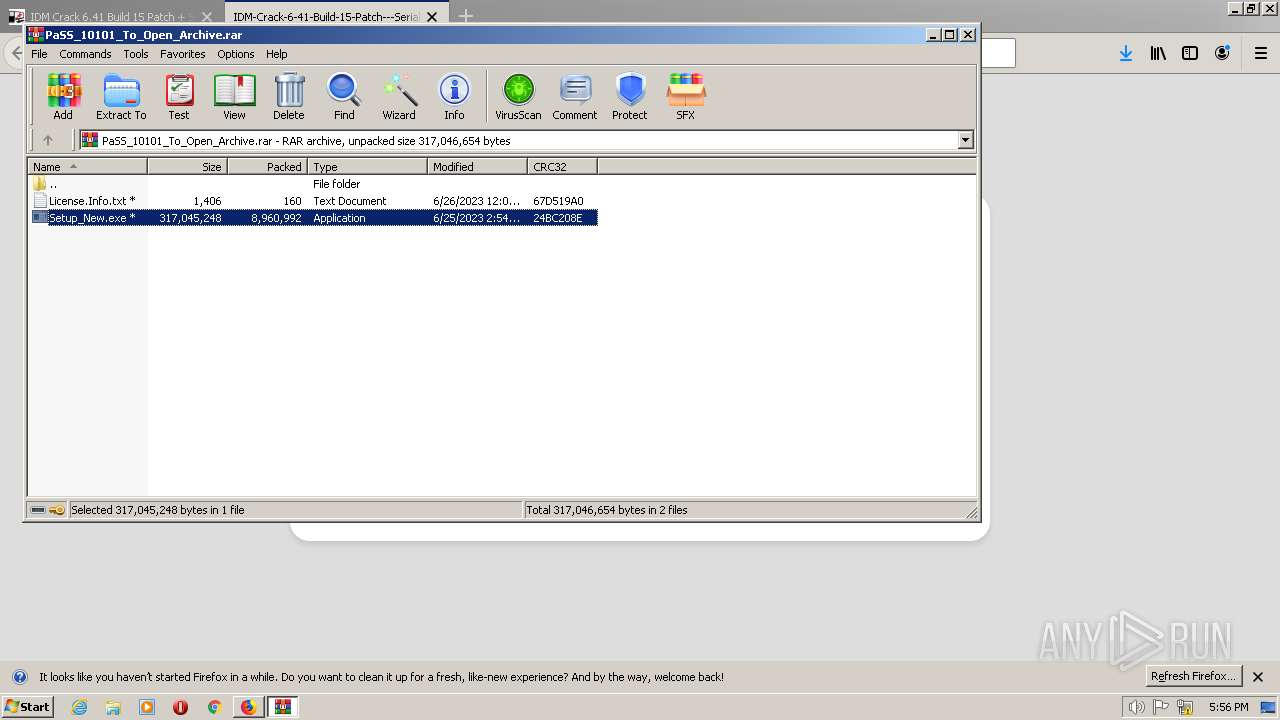Screen dimensions: 1280x720
Task: Expand the archive path dropdown
Action: 965,140
